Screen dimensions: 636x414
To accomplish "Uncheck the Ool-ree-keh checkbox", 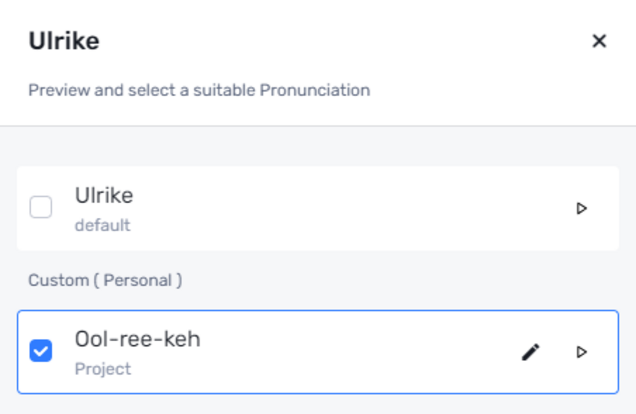I will (41, 351).
